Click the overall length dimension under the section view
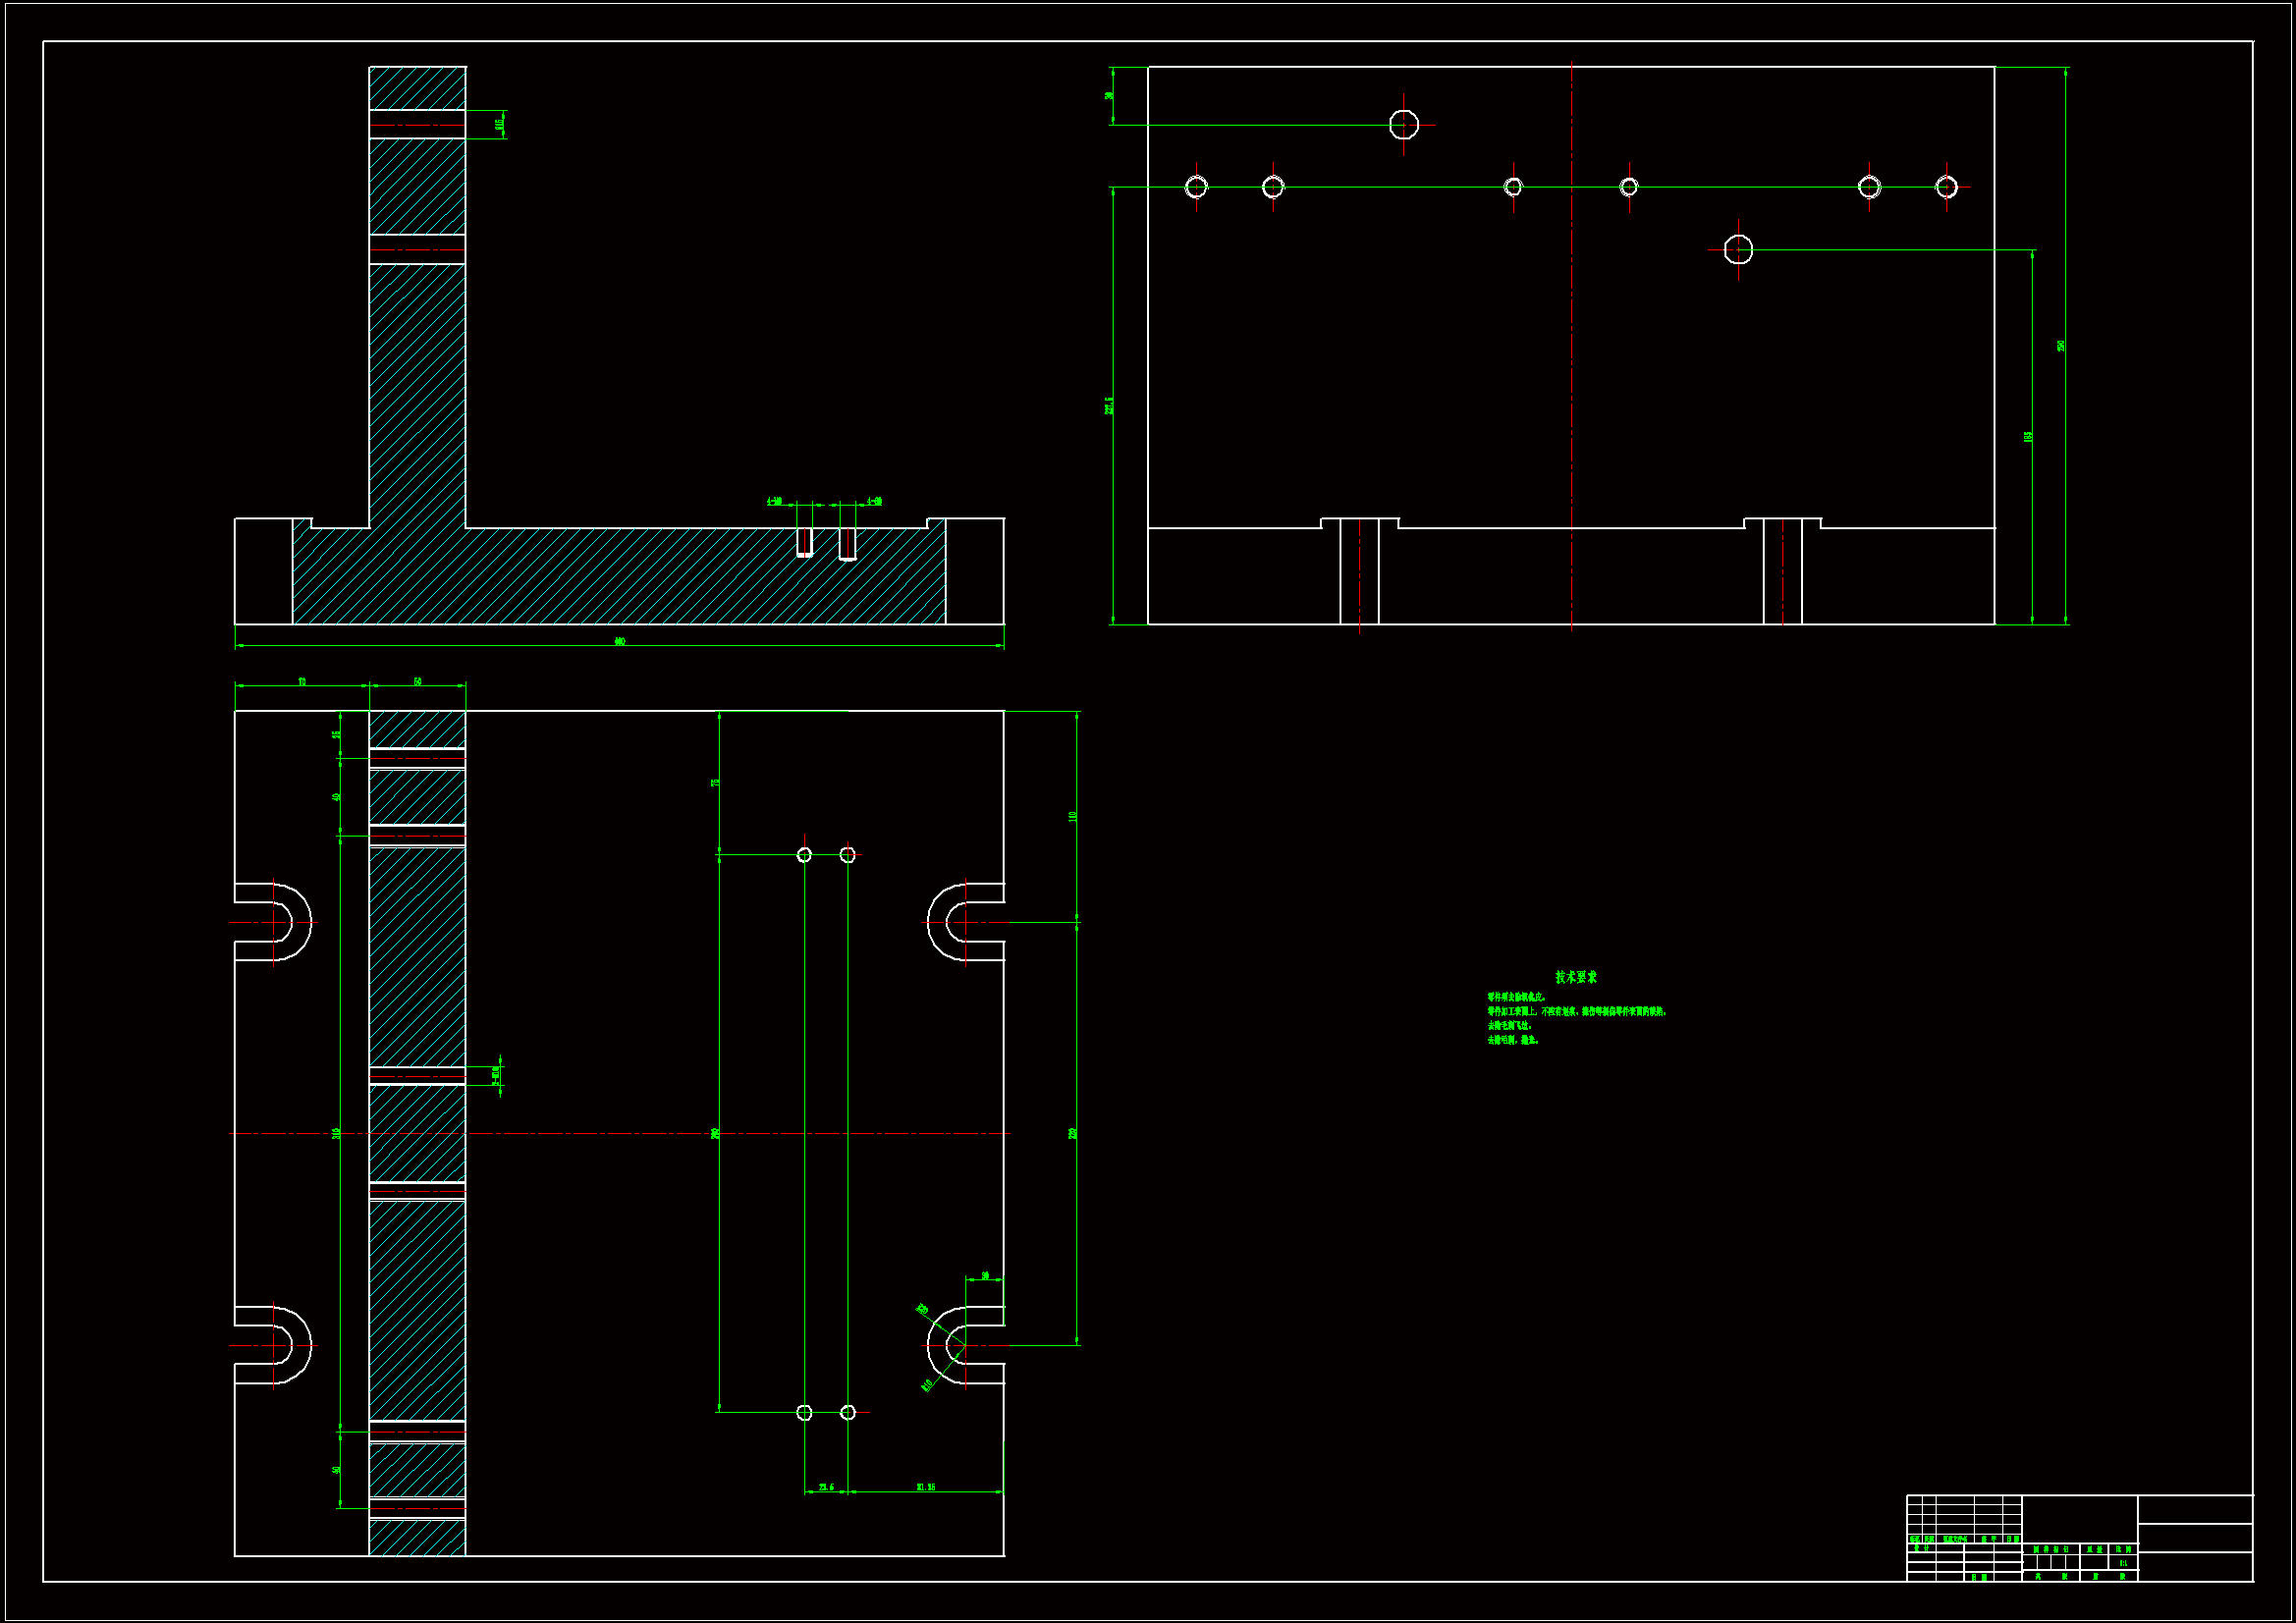The height and width of the screenshot is (1623, 2296). 620,642
